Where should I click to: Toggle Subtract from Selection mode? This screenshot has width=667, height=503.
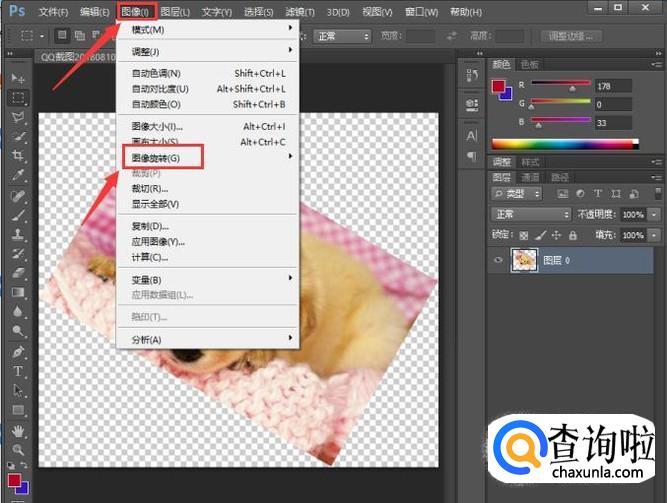pyautogui.click(x=96, y=35)
